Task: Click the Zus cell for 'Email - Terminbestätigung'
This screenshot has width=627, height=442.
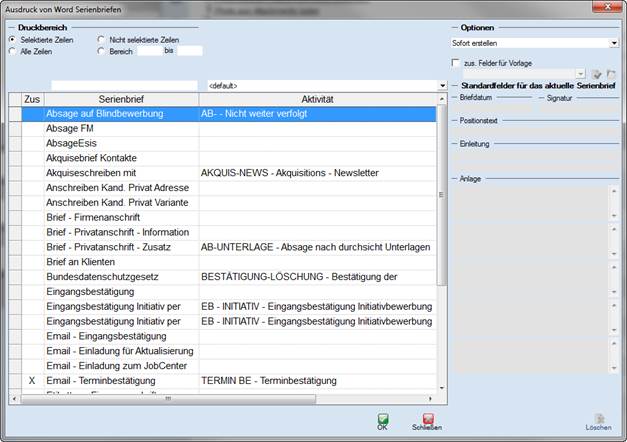Action: 31,381
